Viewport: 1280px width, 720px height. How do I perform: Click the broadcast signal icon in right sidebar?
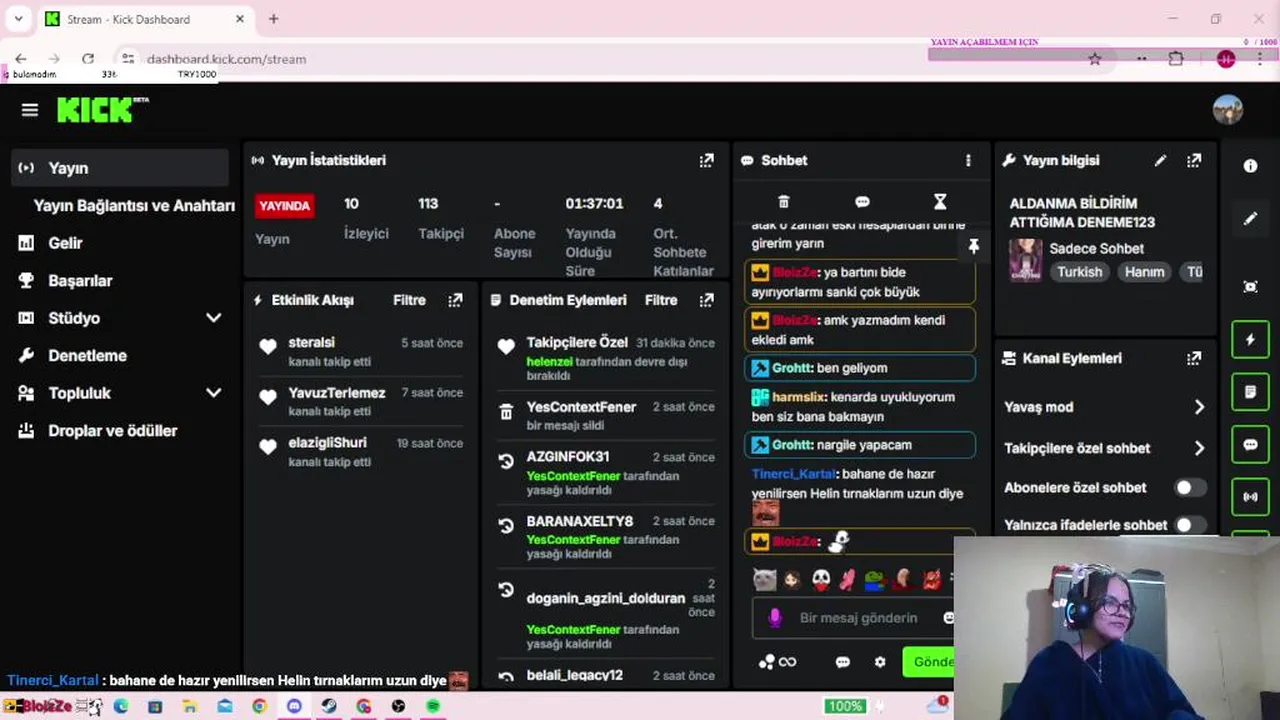pyautogui.click(x=1250, y=496)
